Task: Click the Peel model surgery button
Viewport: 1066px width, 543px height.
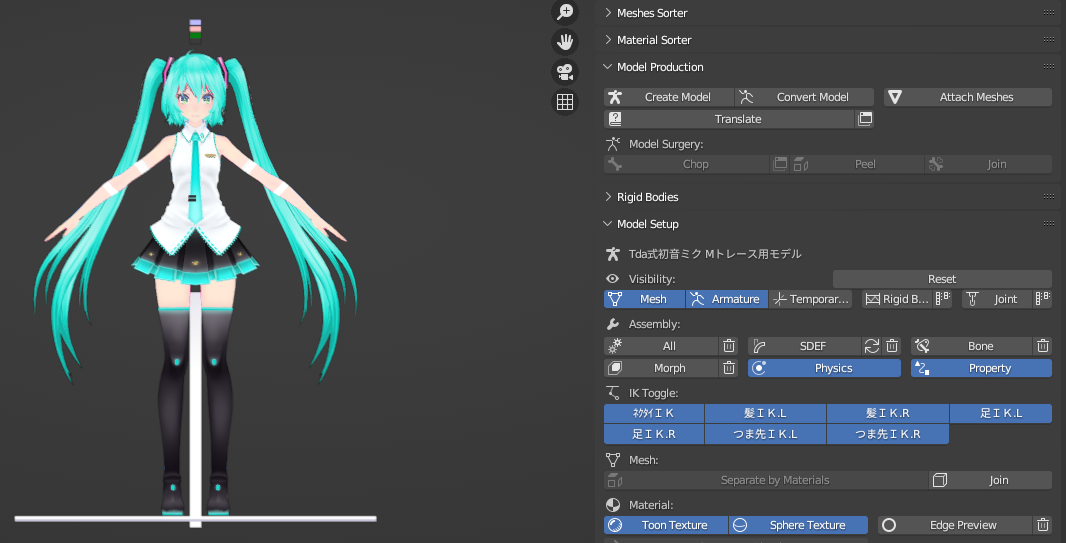Action: click(857, 164)
